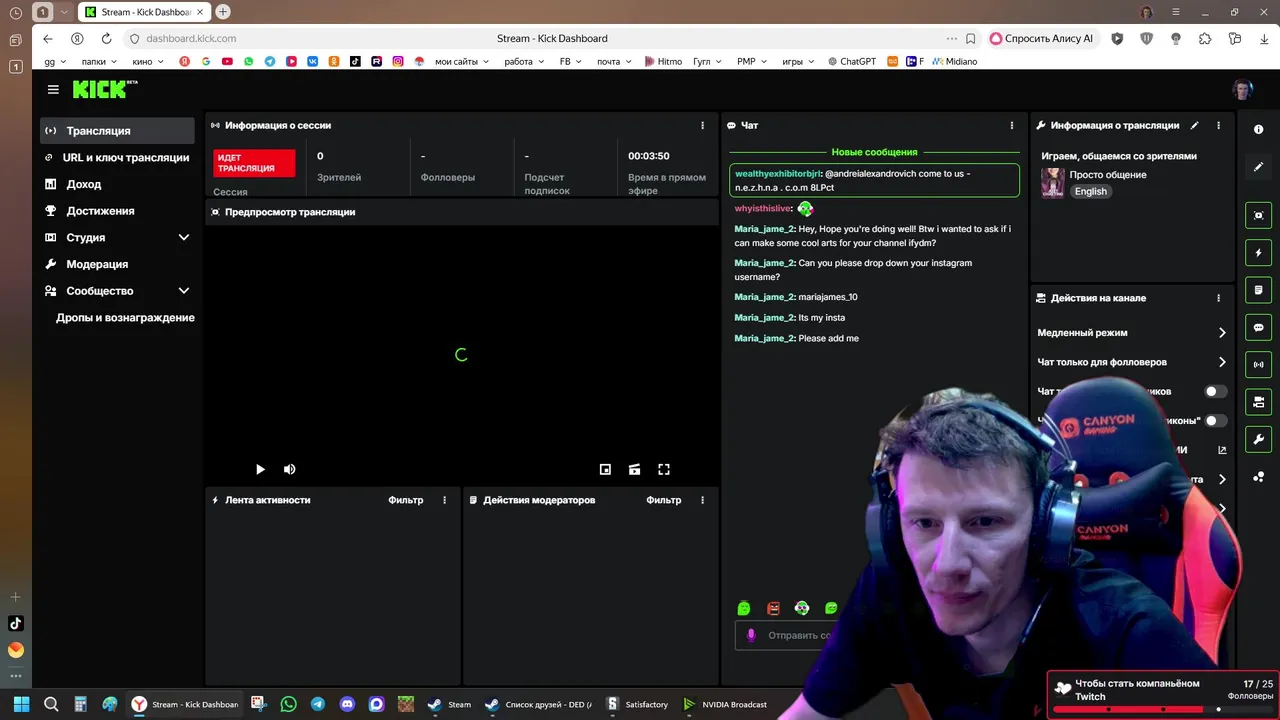Click the Новые сообщения divider link
The height and width of the screenshot is (720, 1280).
[874, 152]
